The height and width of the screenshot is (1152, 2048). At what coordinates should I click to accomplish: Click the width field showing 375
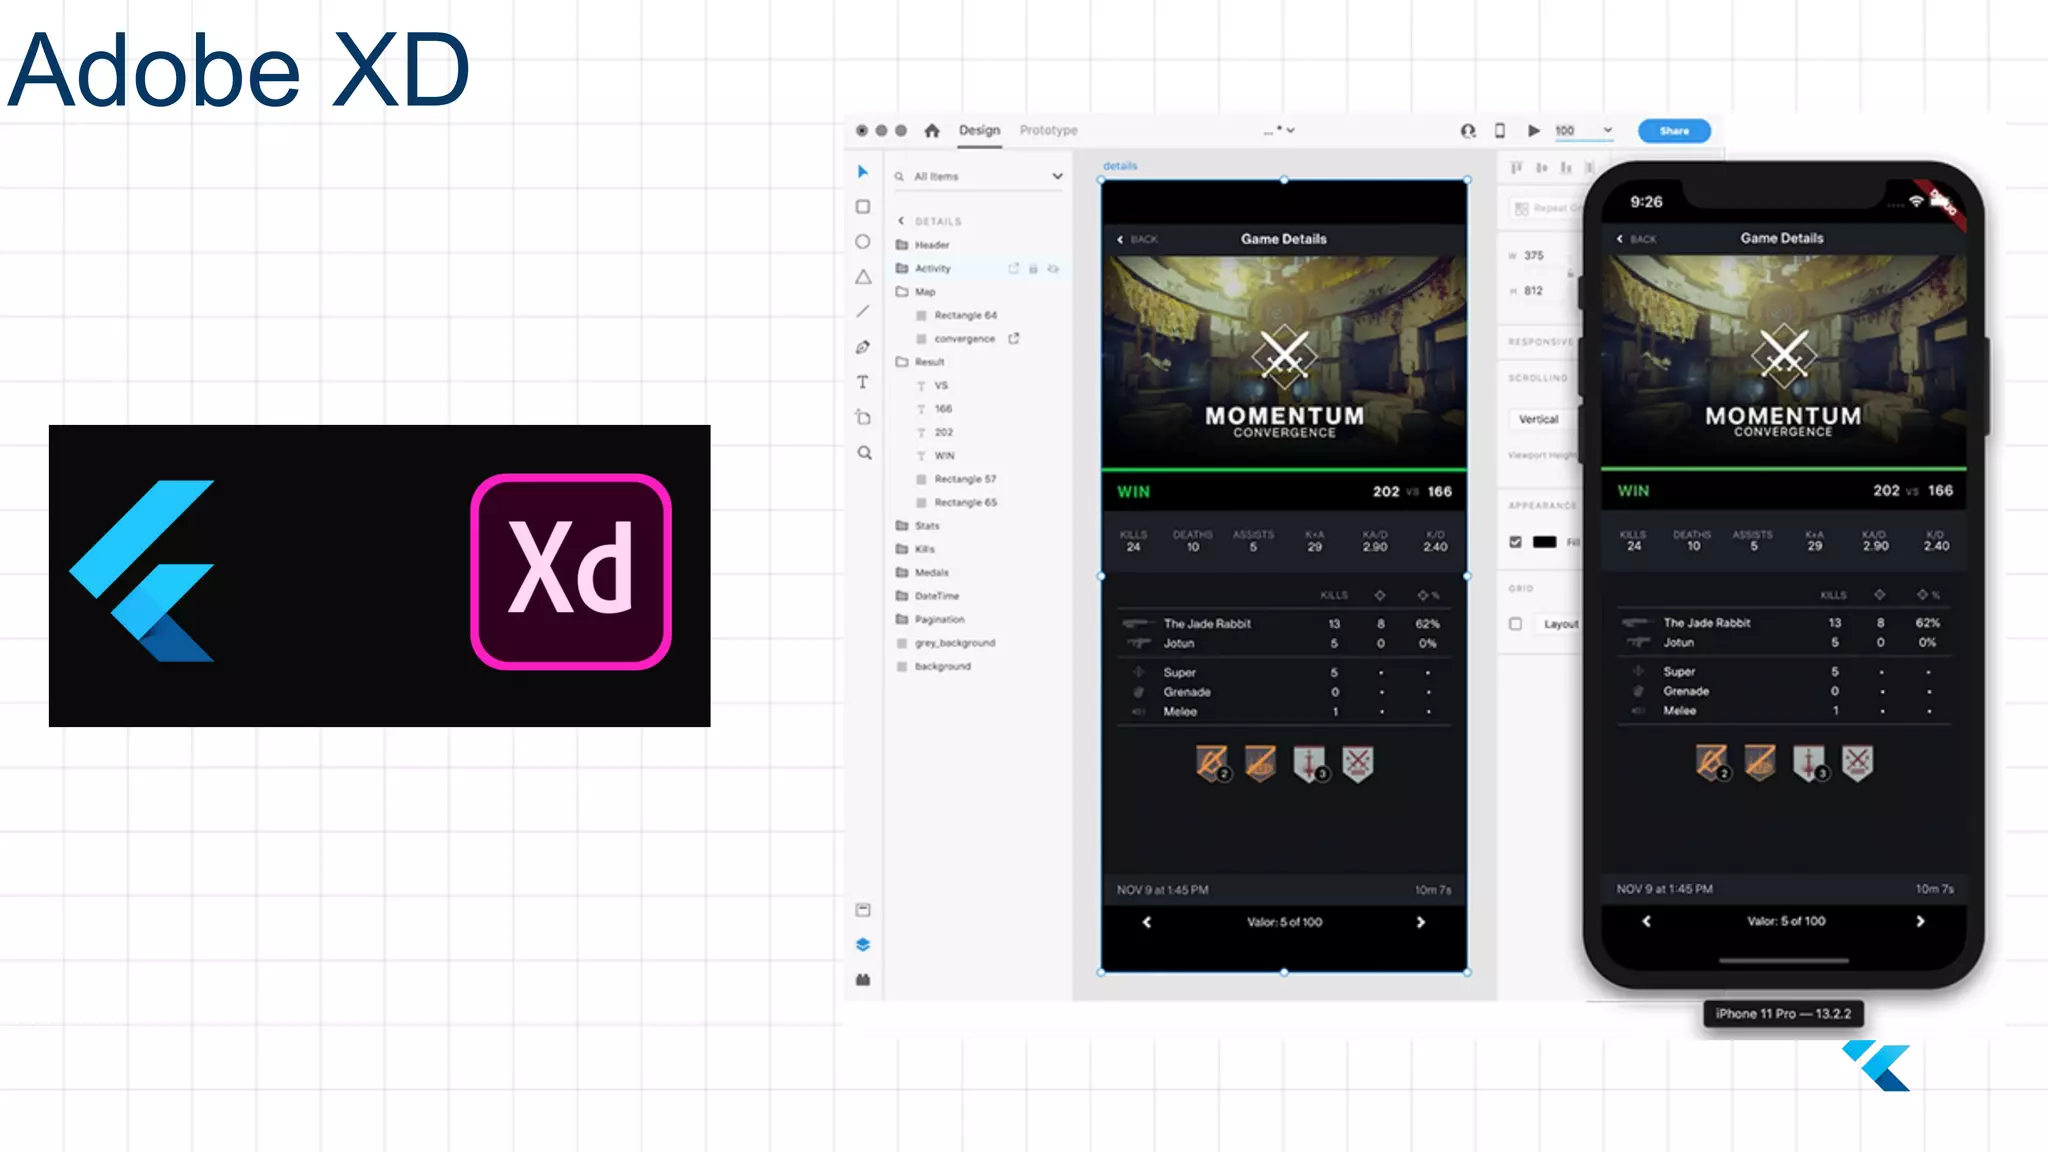point(1534,255)
